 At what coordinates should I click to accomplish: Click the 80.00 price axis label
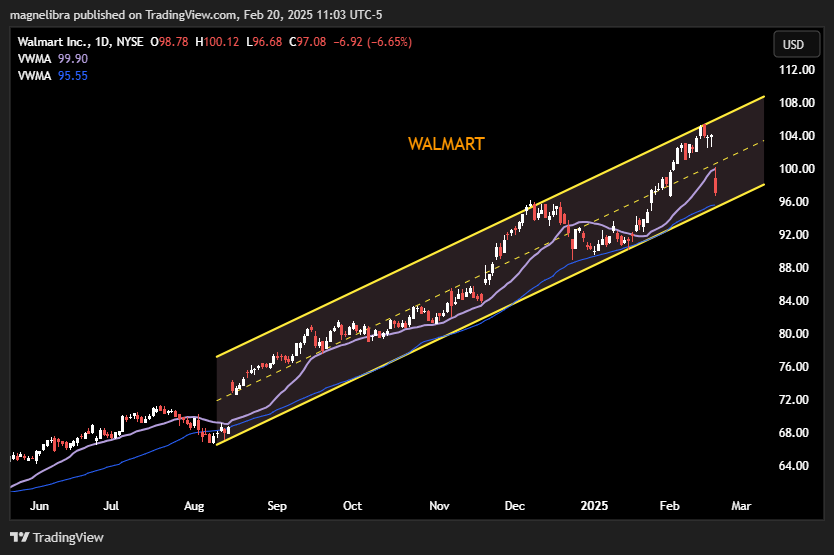point(794,334)
